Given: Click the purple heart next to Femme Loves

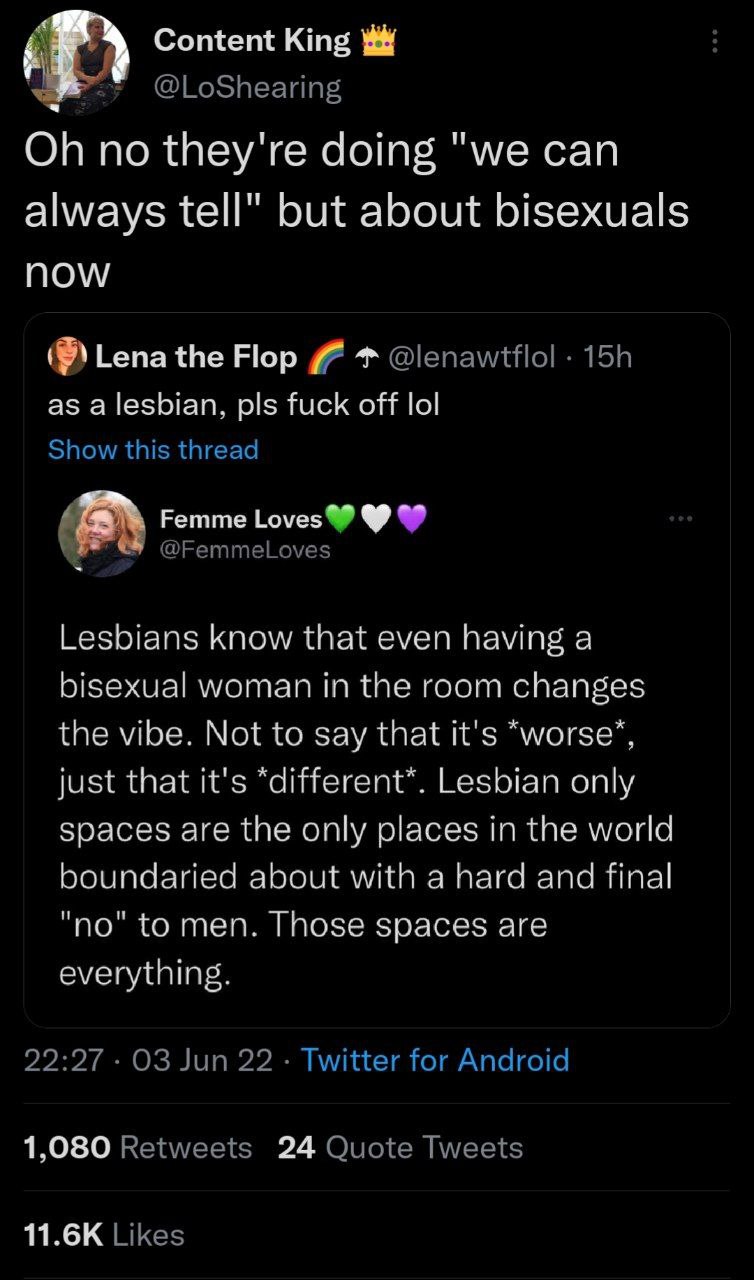Looking at the screenshot, I should click(411, 518).
